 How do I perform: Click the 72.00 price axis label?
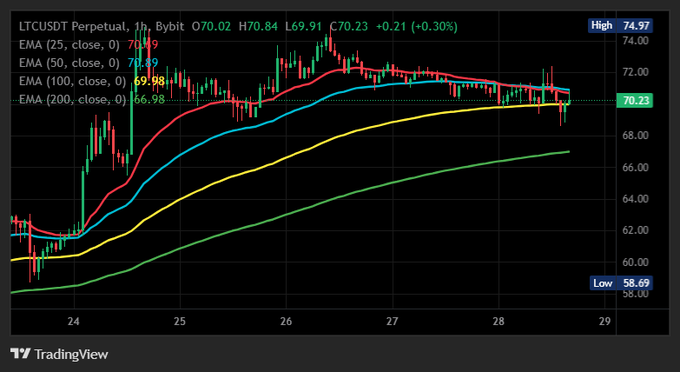636,72
